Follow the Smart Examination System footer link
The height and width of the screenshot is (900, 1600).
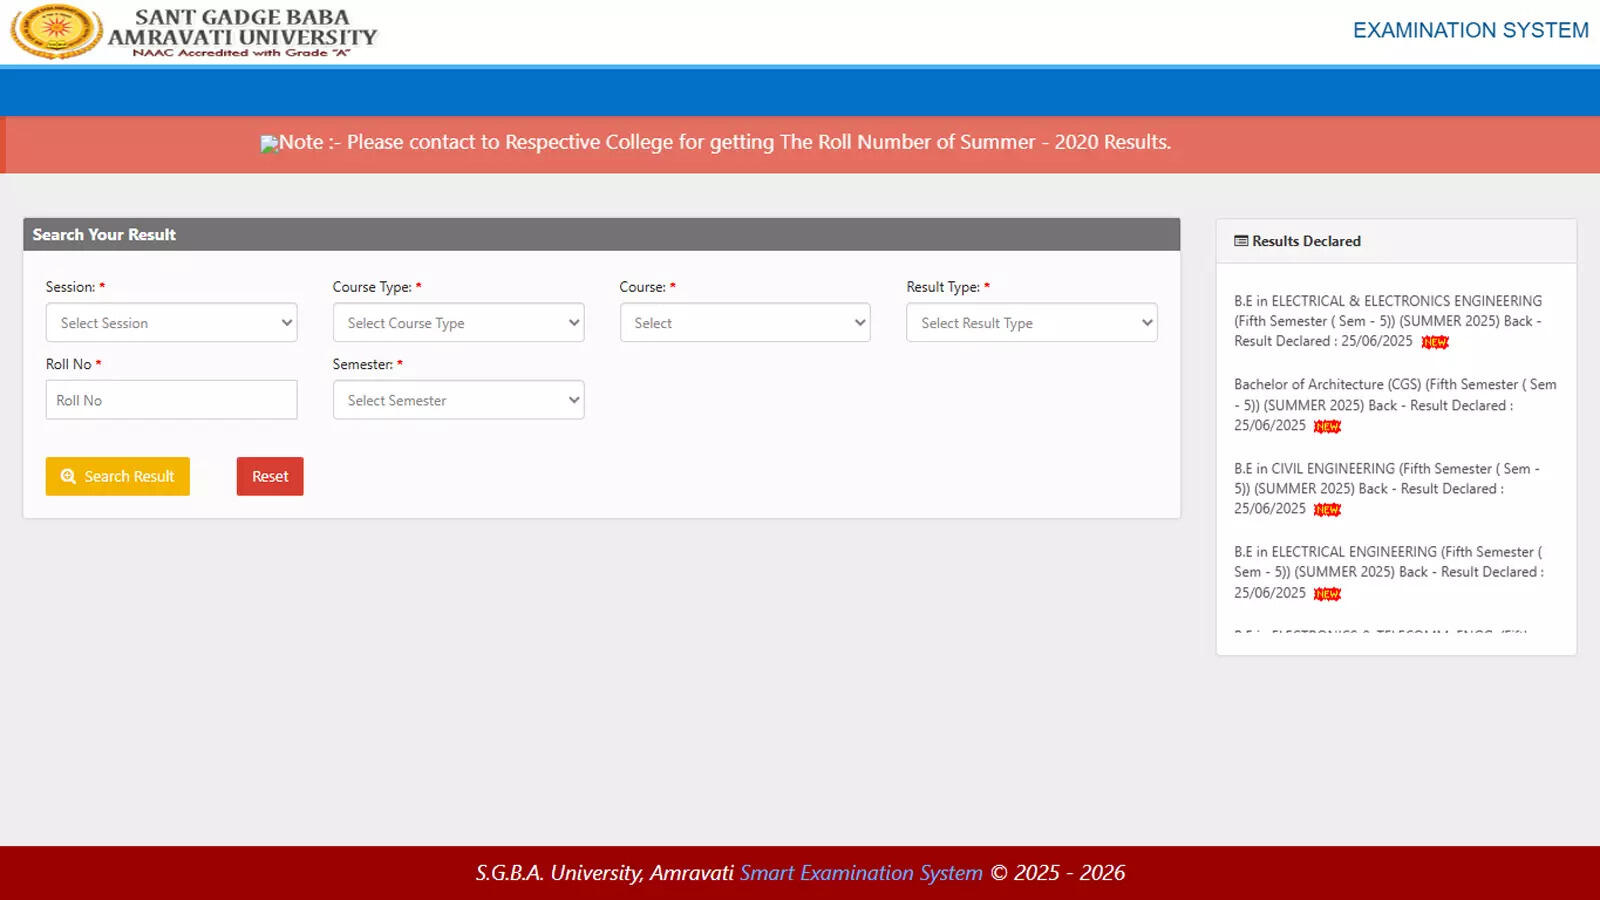[861, 873]
